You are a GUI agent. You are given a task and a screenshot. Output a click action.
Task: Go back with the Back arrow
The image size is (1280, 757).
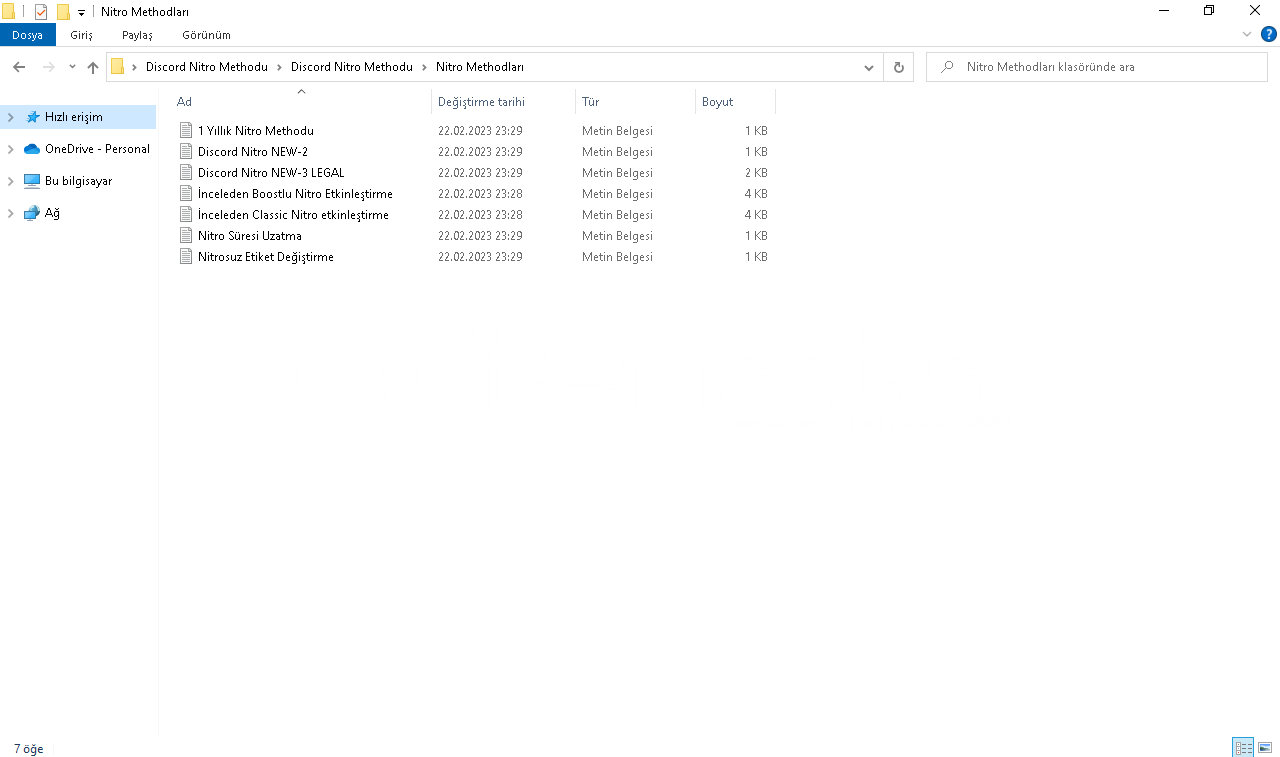(19, 67)
